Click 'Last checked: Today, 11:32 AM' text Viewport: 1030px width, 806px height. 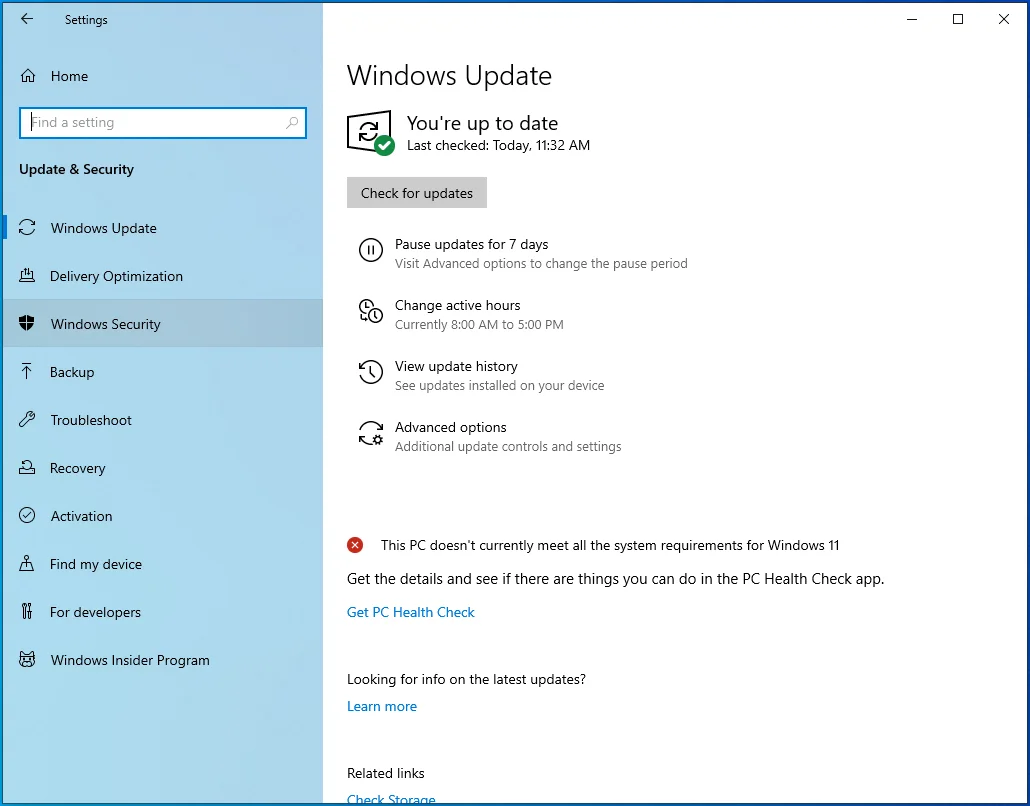(x=498, y=145)
